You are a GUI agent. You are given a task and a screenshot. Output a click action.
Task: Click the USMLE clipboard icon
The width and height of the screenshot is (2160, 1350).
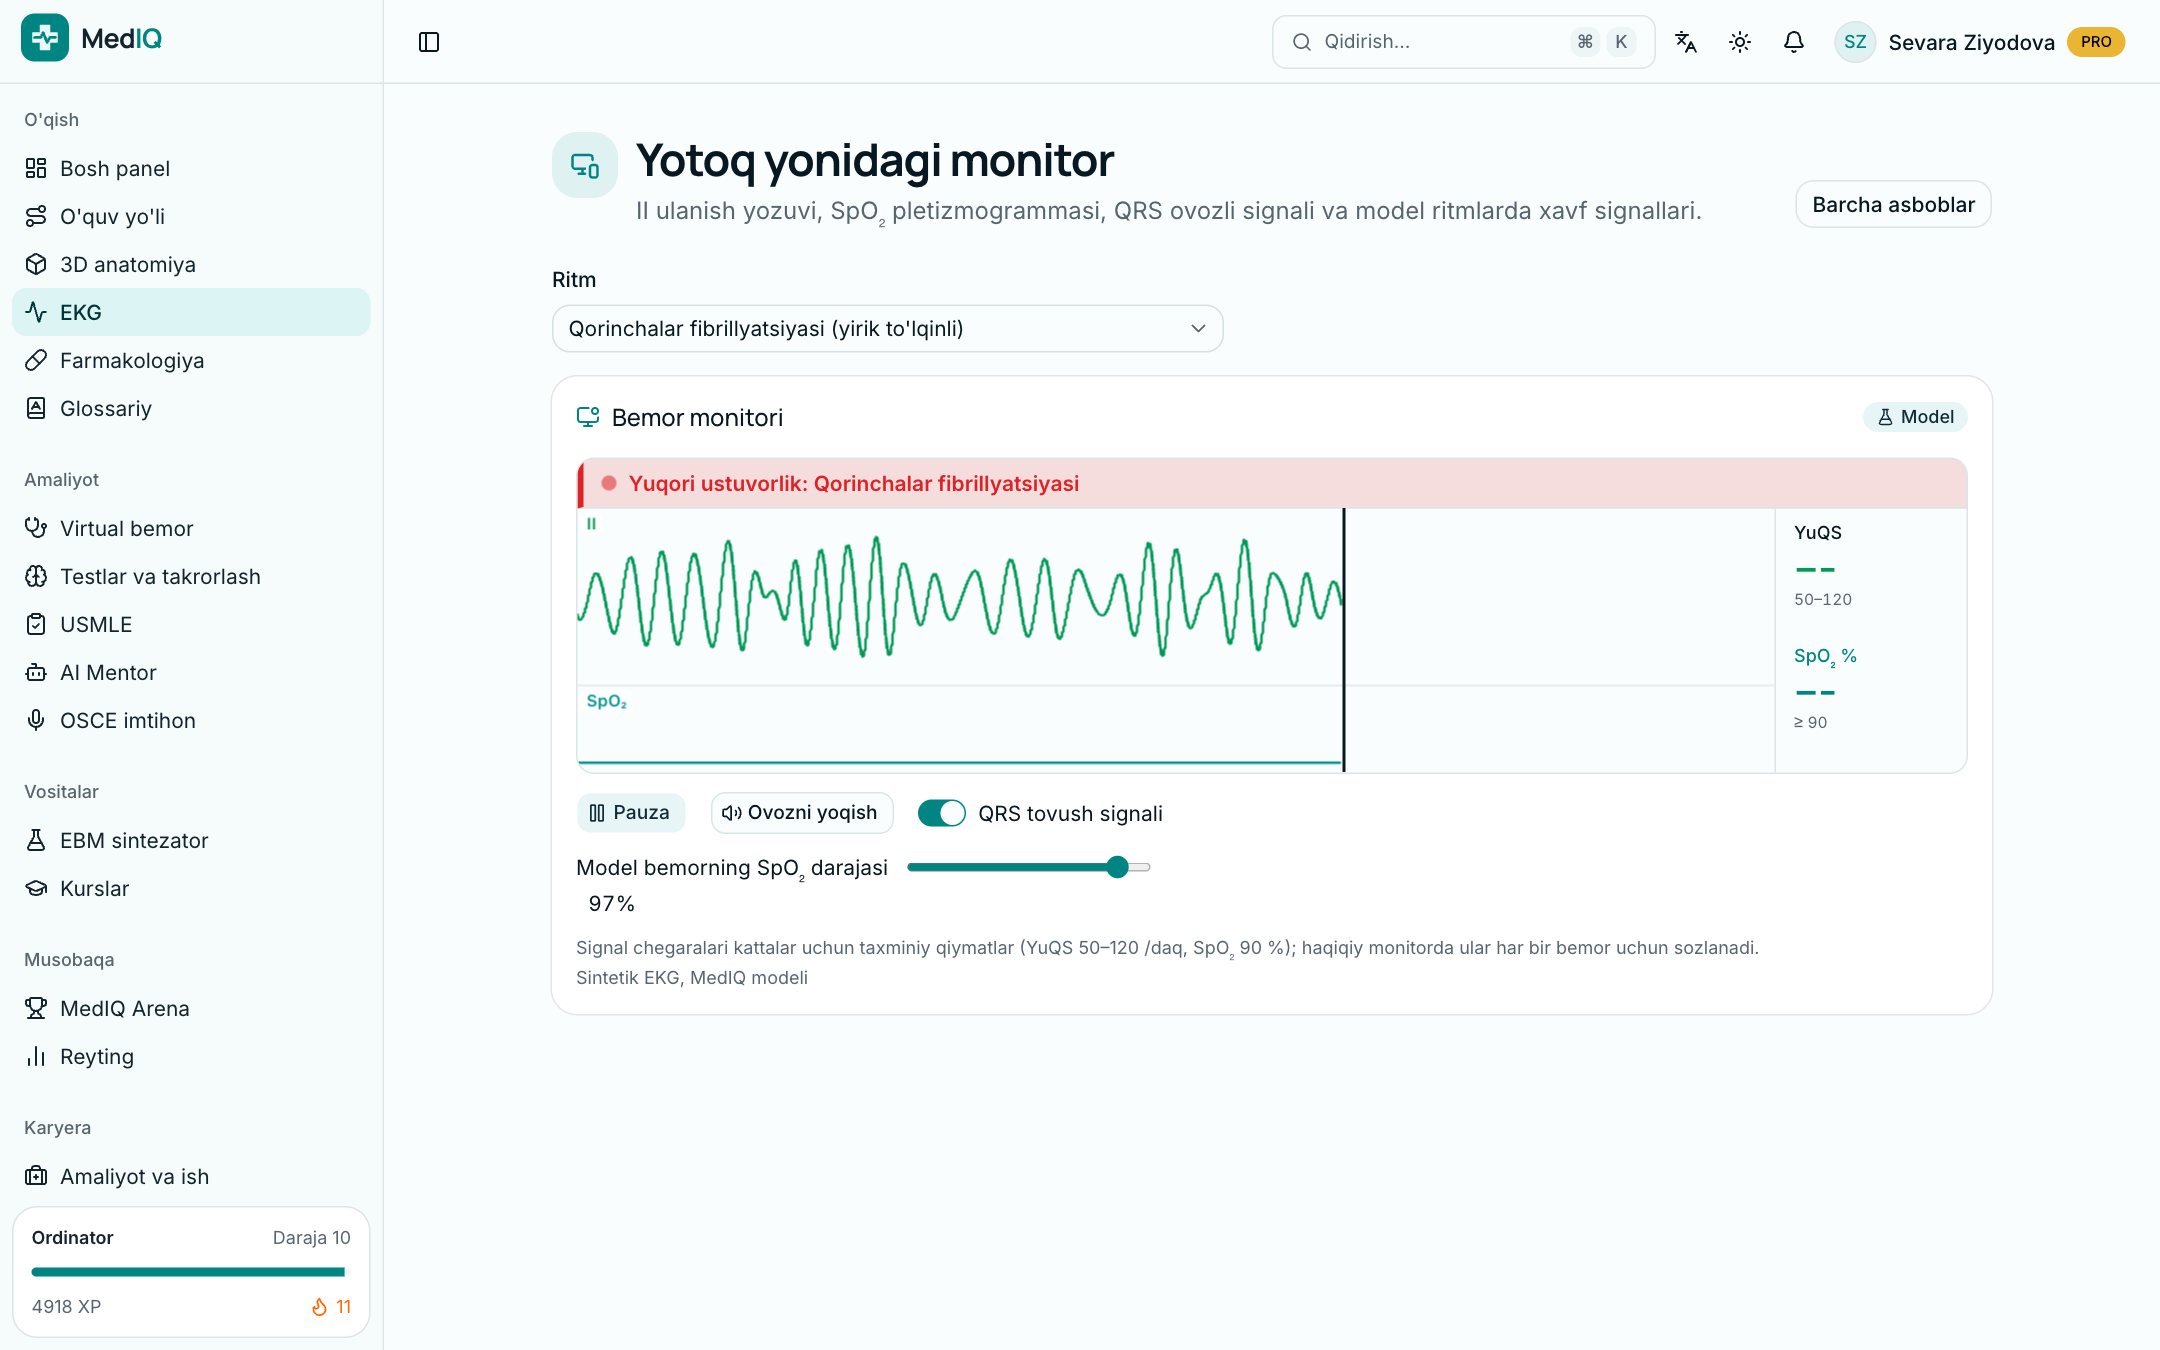coord(36,624)
